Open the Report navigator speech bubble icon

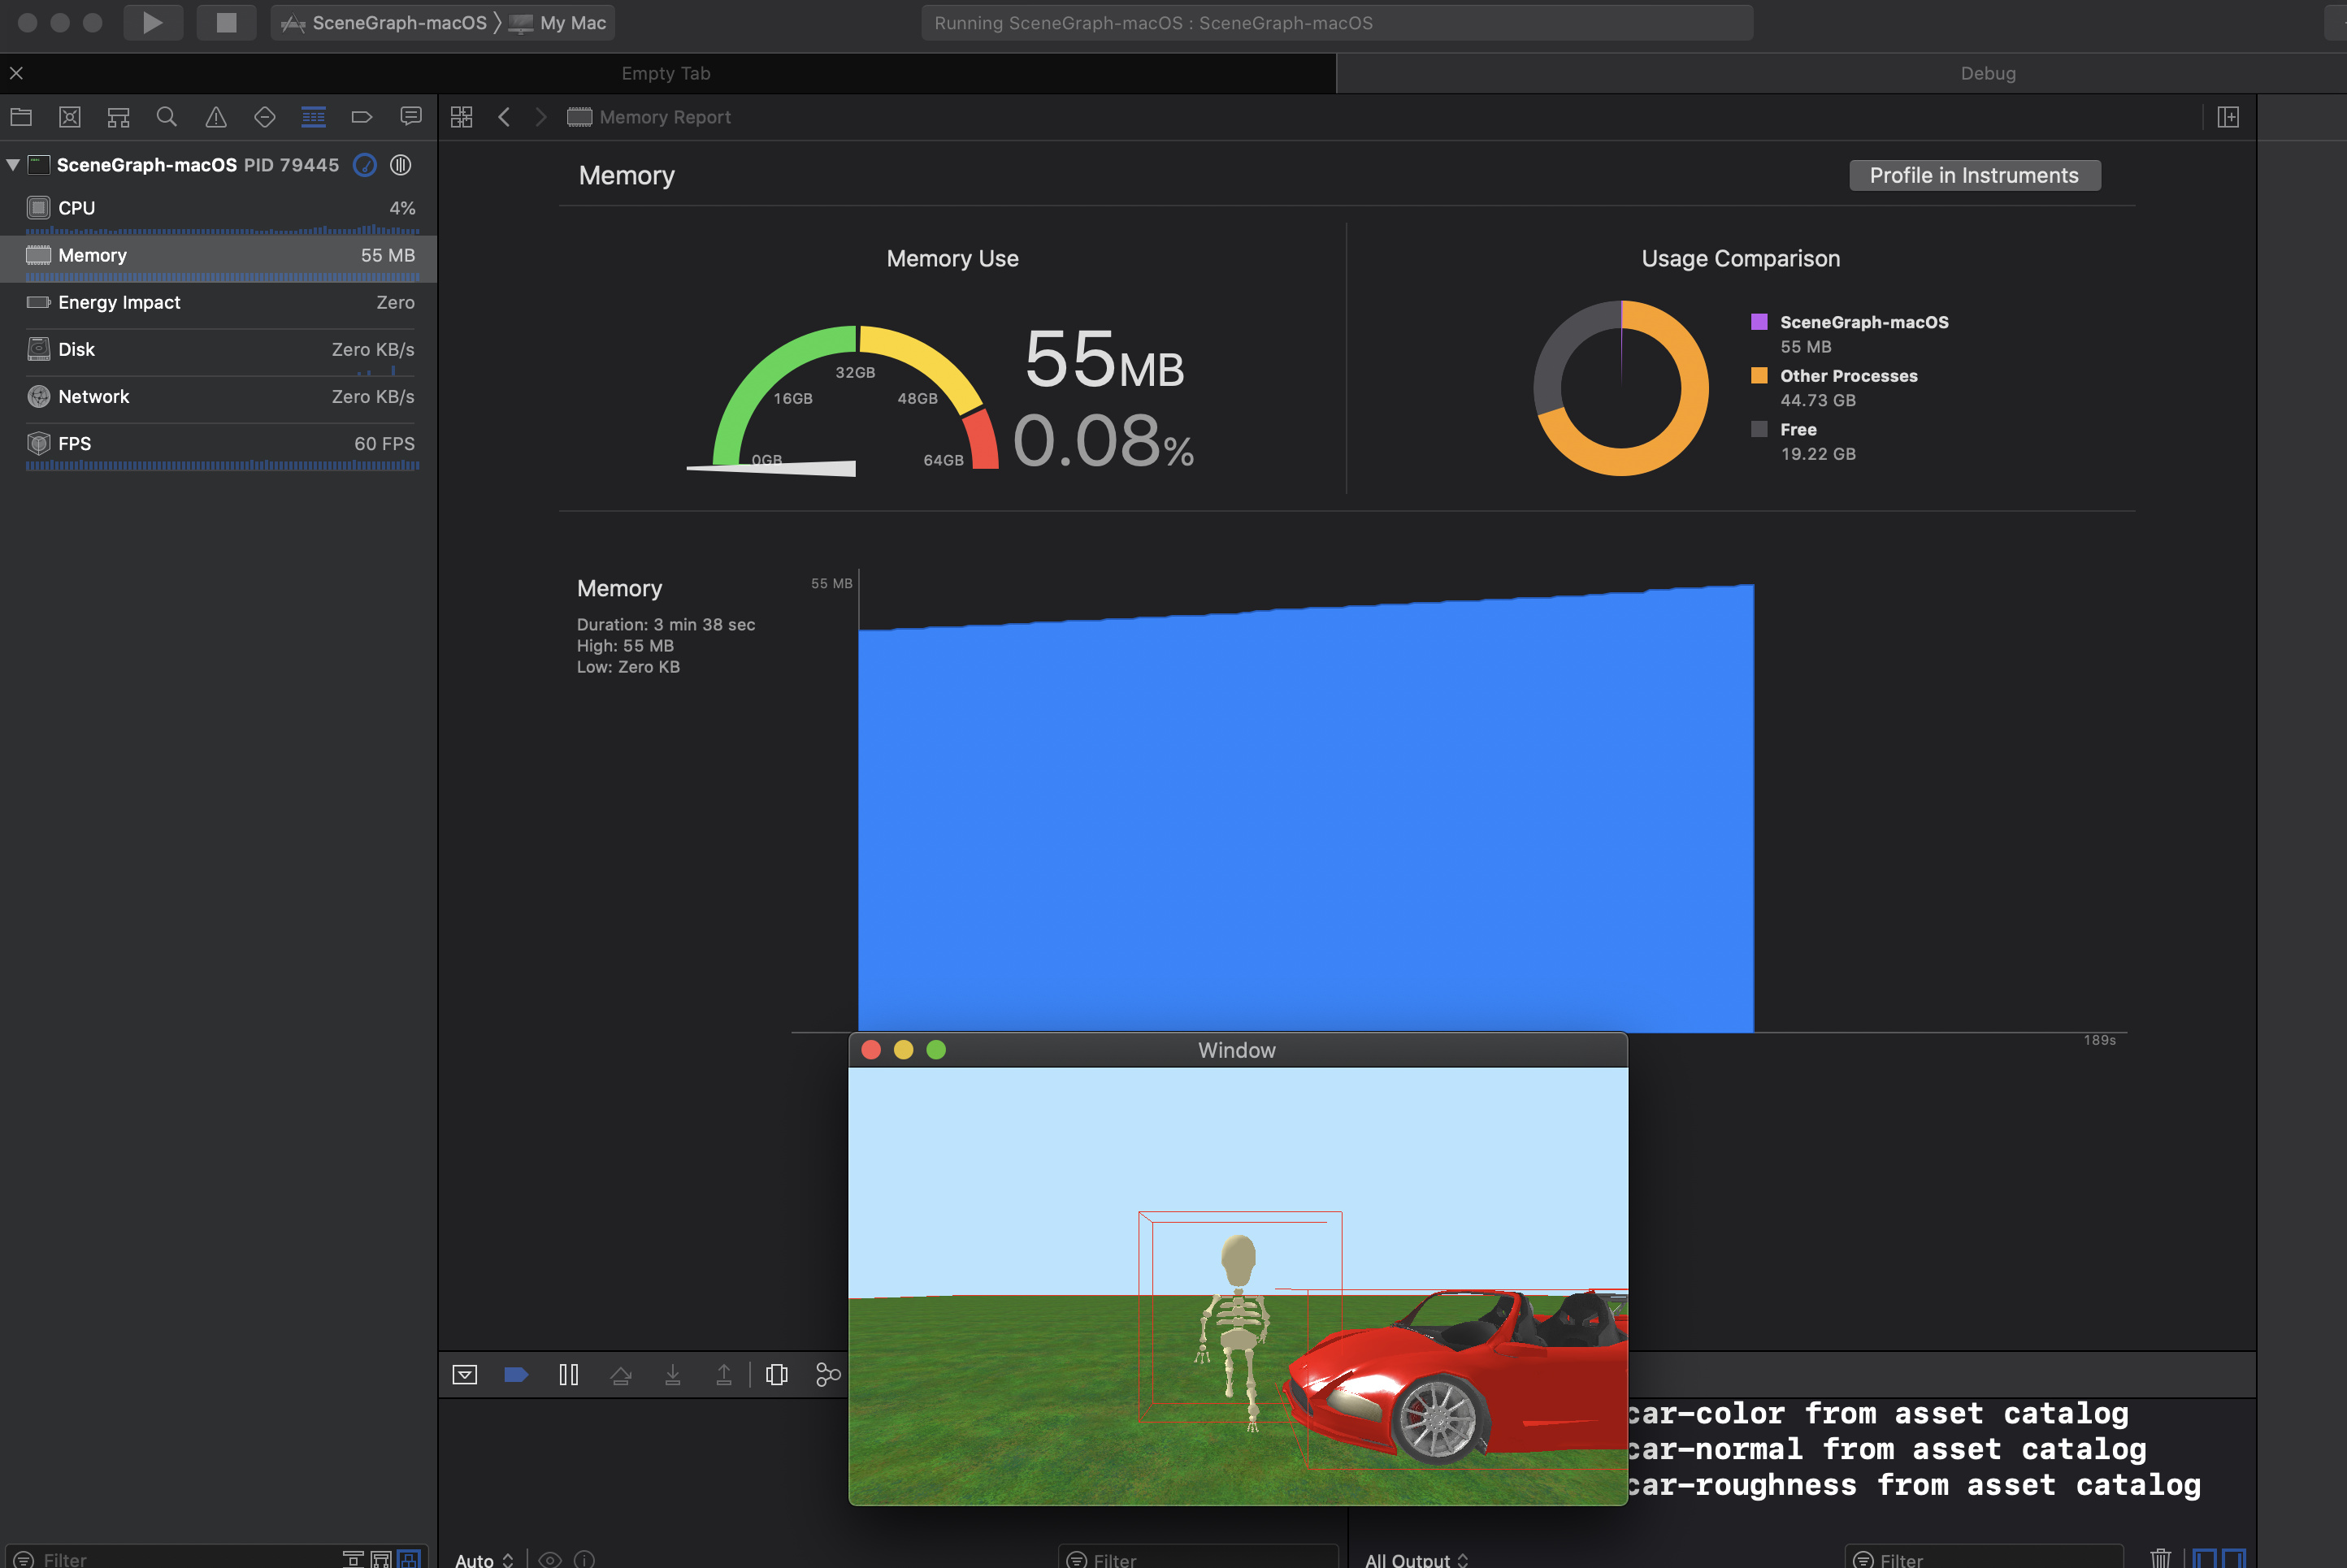(x=411, y=117)
